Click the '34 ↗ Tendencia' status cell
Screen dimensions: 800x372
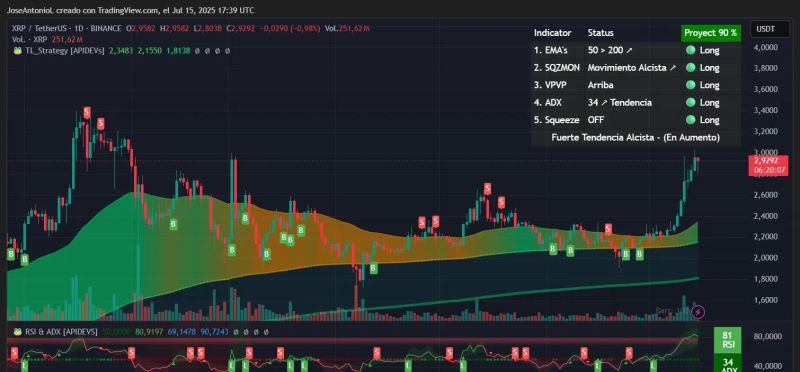pos(619,103)
